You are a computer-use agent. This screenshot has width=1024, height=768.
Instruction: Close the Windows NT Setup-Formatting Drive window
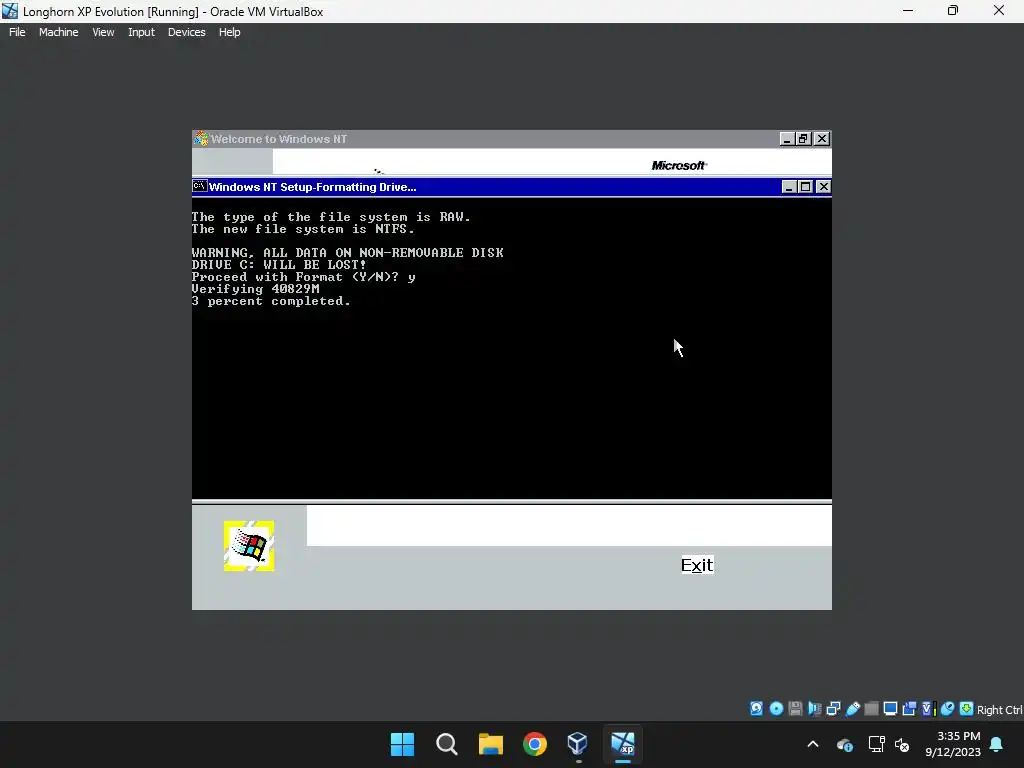click(824, 187)
